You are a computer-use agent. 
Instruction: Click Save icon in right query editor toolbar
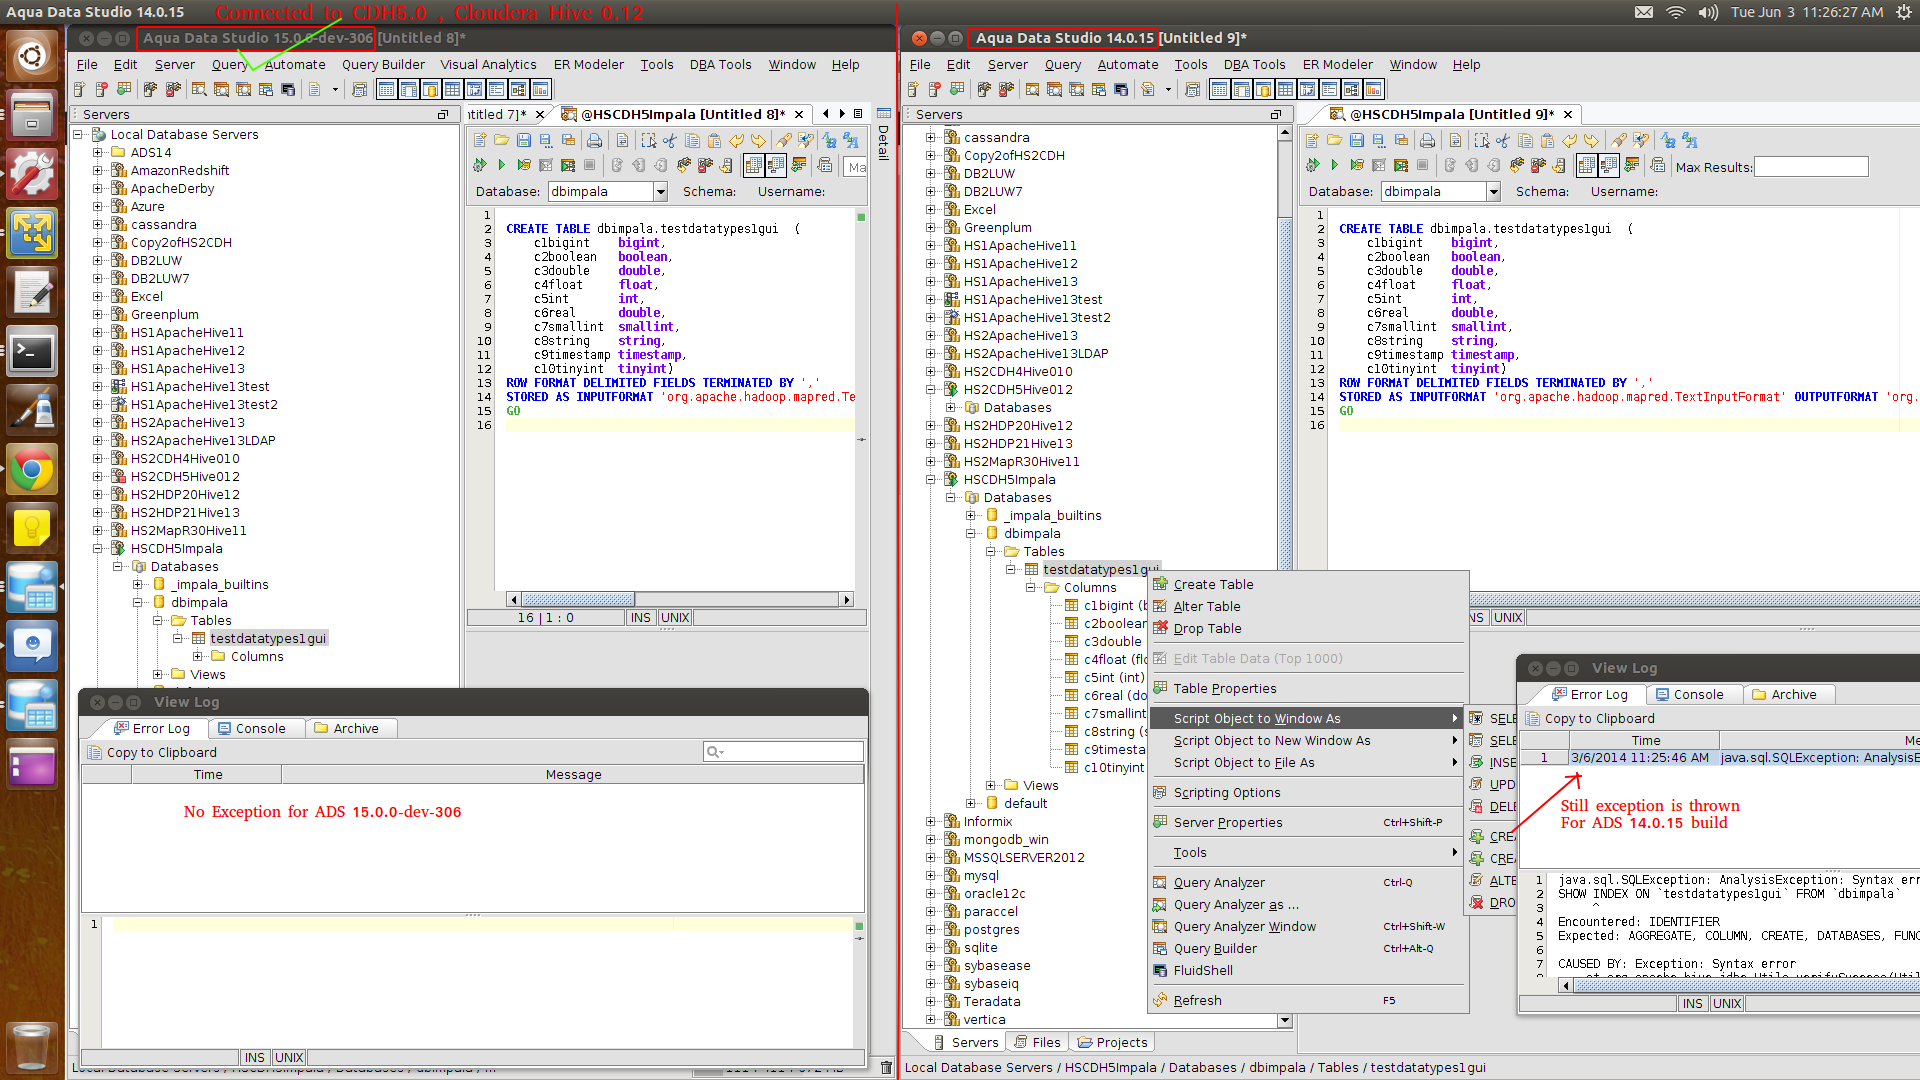click(x=1356, y=141)
